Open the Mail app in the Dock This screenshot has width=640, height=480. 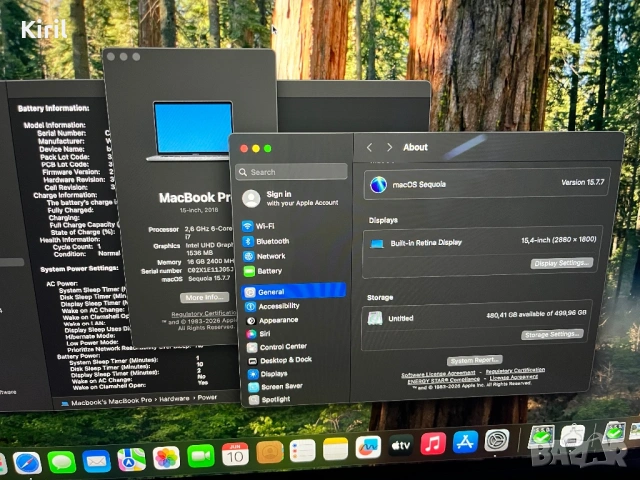pos(96,461)
